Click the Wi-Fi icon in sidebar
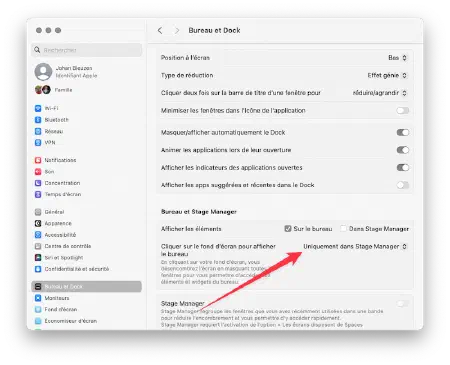This screenshot has width=450, height=365. pos(38,108)
